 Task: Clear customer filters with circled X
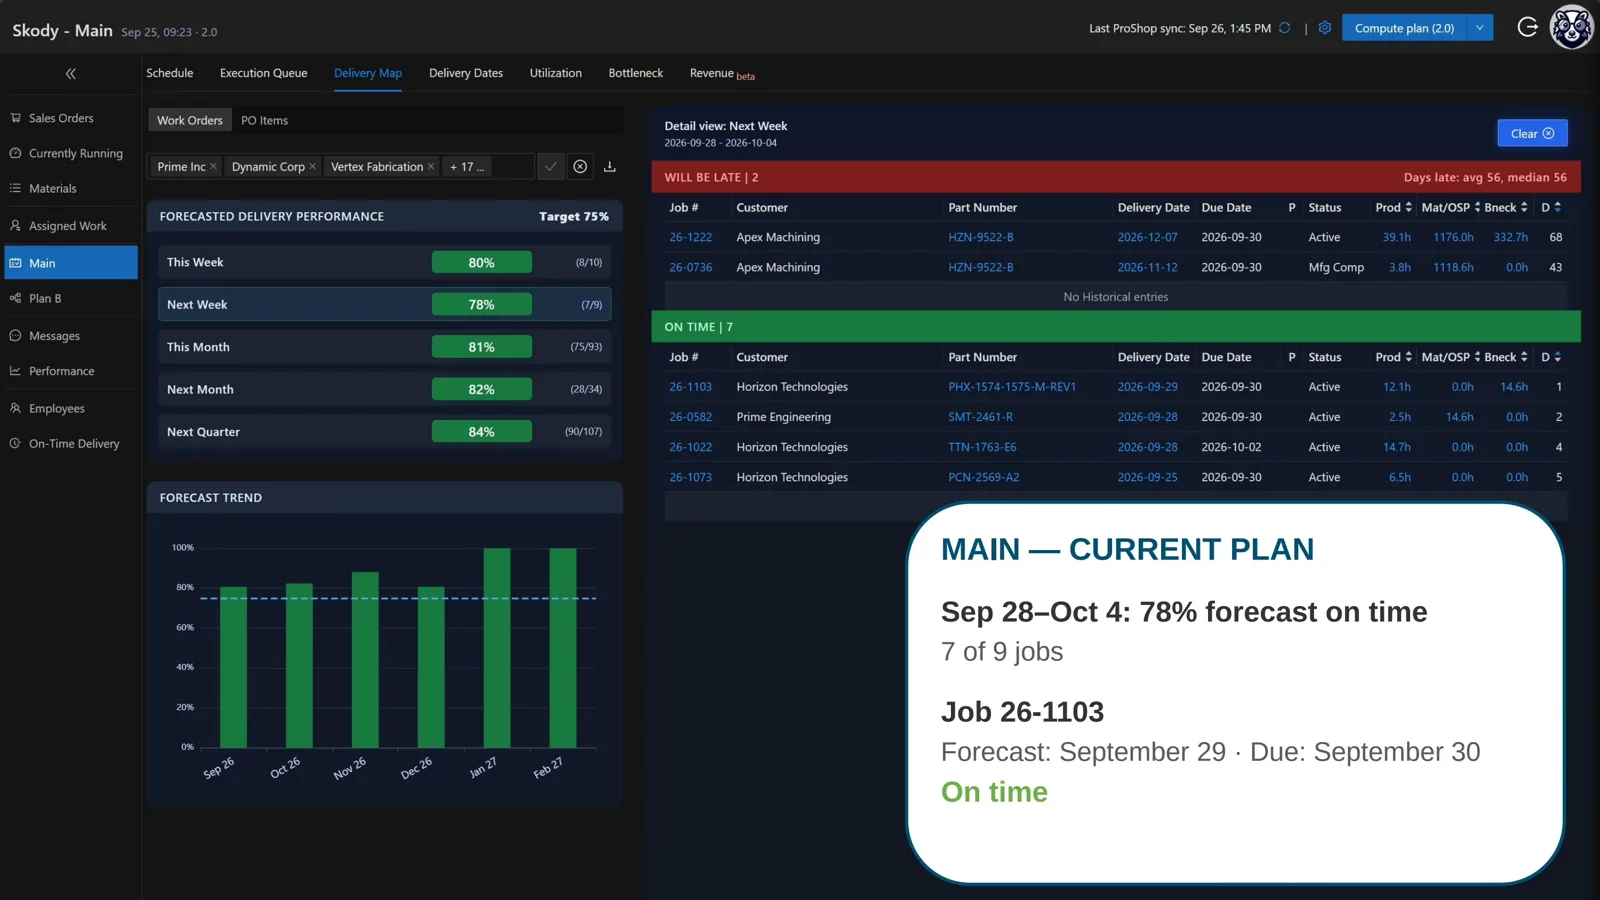(580, 166)
